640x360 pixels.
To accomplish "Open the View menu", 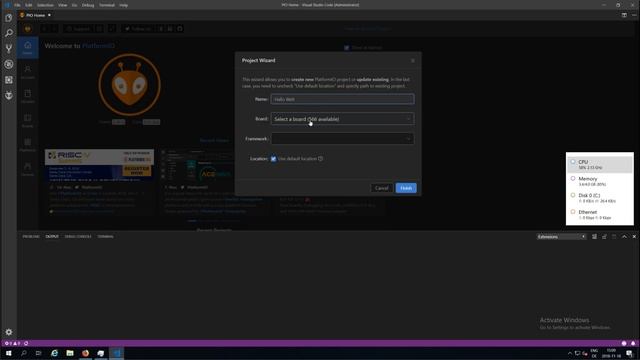I will 62,5.
